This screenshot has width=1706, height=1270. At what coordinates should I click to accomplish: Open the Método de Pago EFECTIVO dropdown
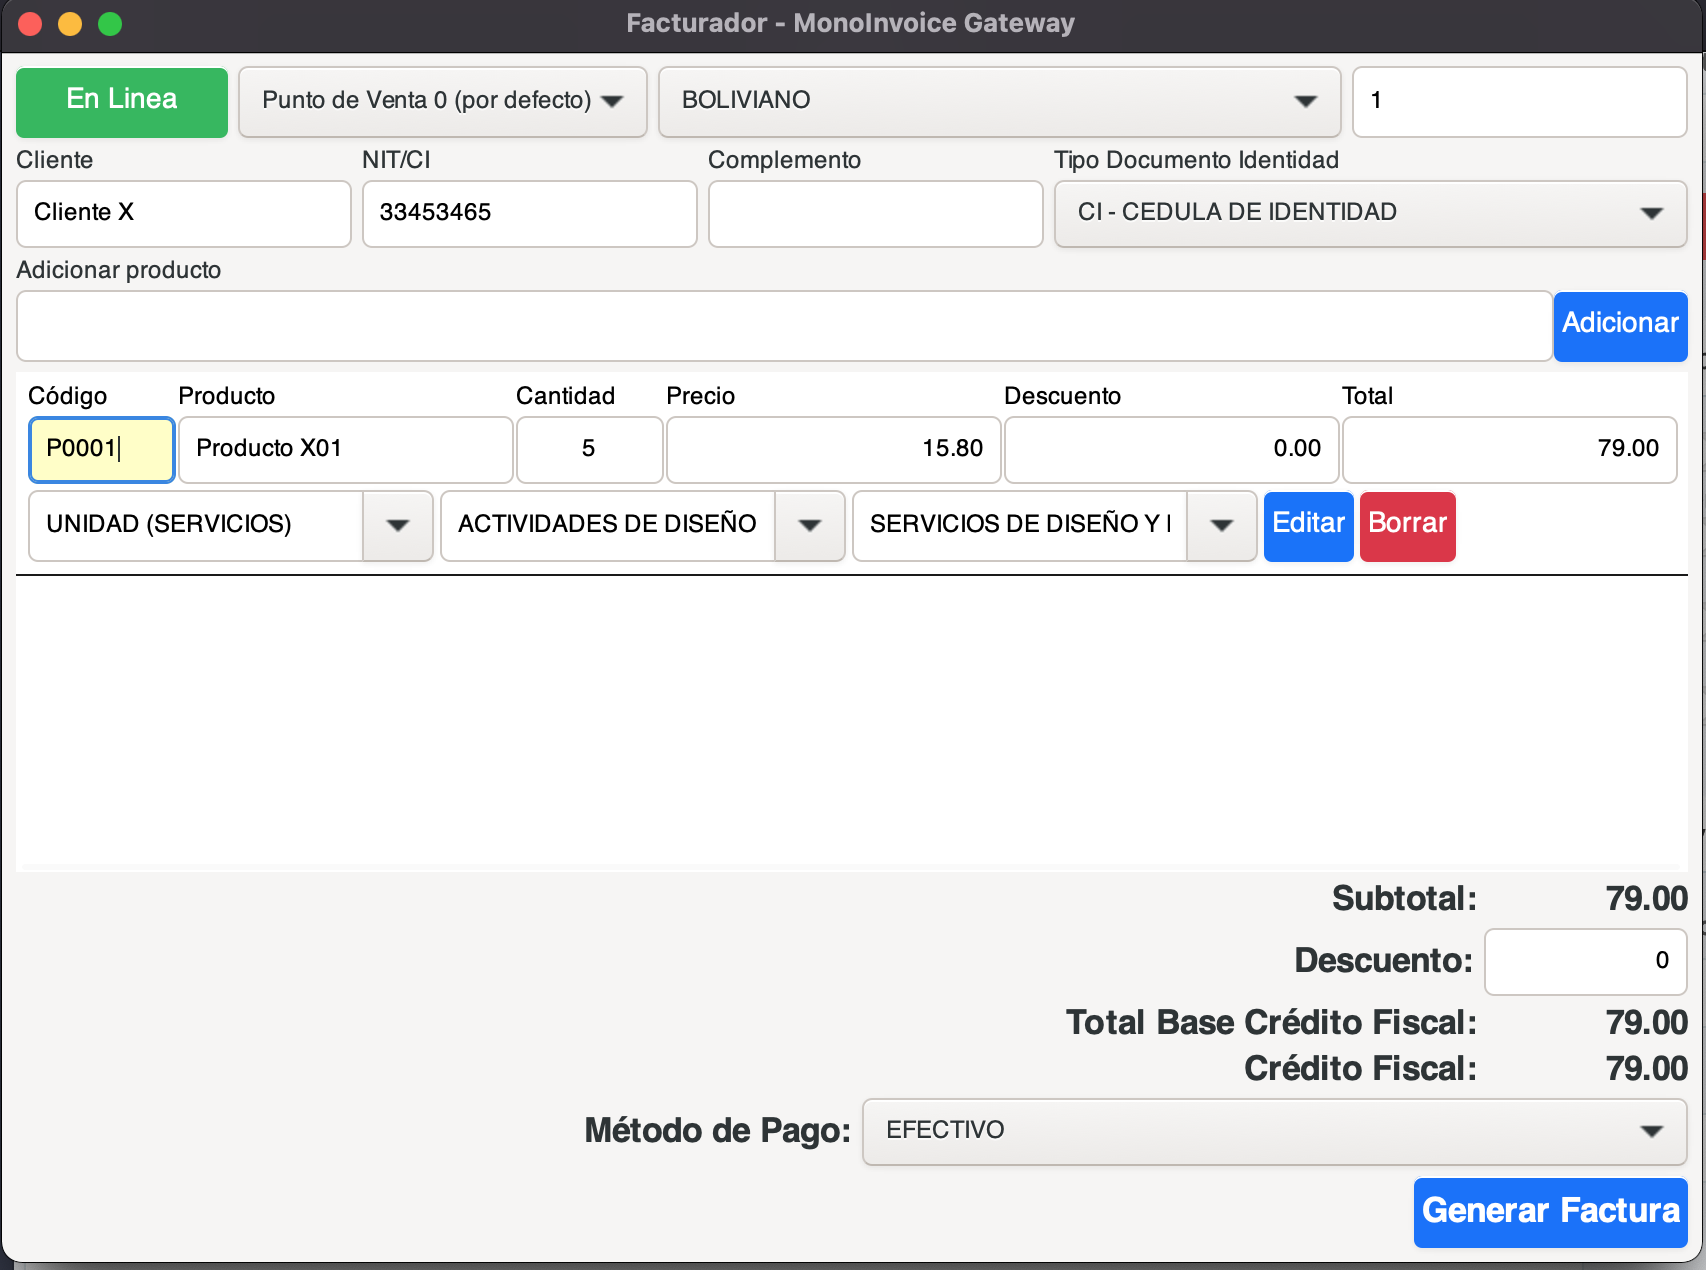[x=1274, y=1131]
